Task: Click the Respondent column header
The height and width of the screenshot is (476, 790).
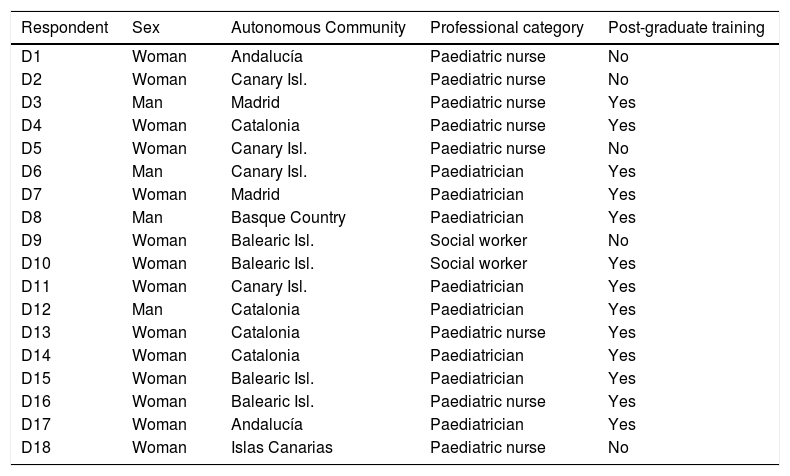Action: point(64,28)
